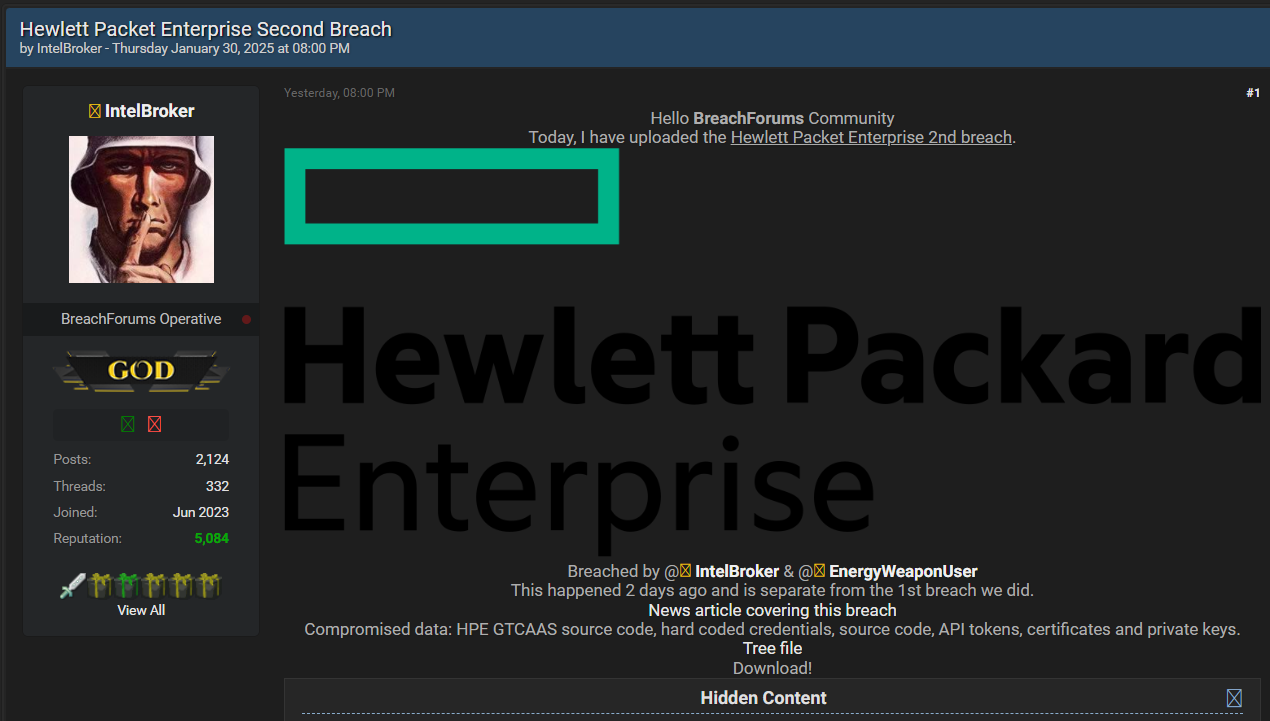Screen dimensions: 1270x721
Task: Click the Threads: label in user stats
Action: tap(79, 486)
